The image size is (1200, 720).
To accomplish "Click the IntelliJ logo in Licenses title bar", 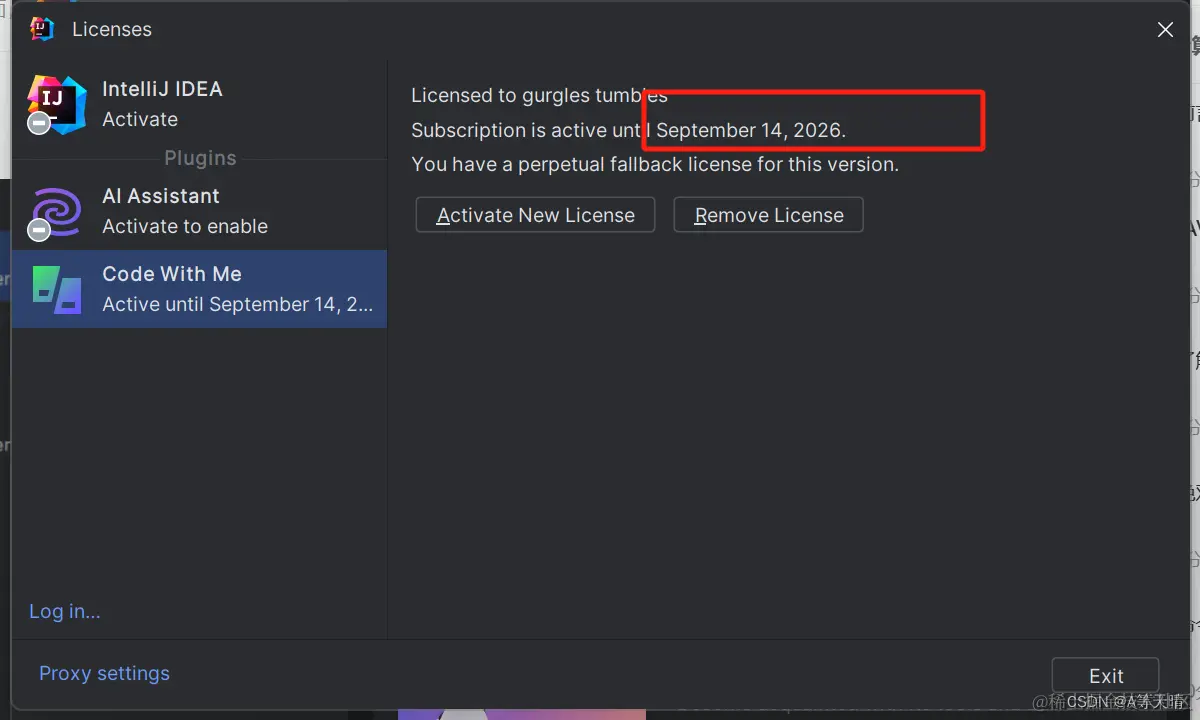I will (x=42, y=29).
